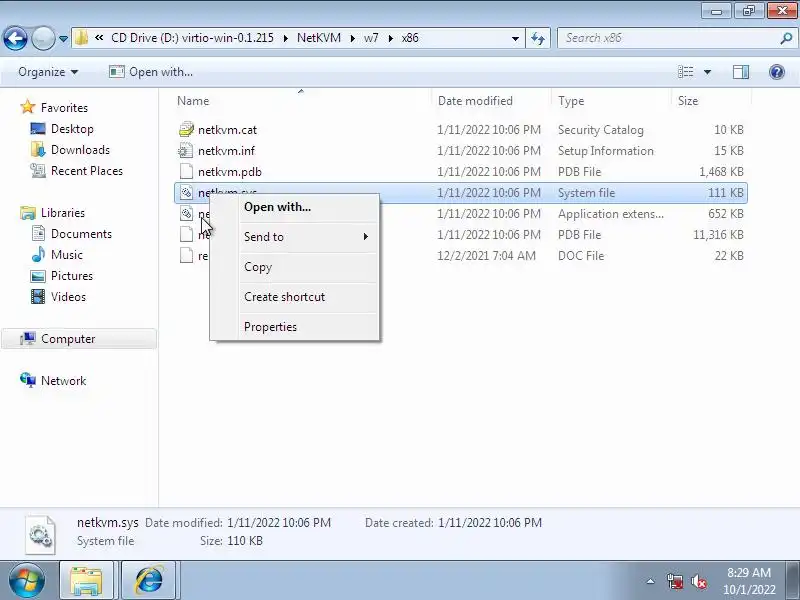Click netkvm.cat file name
The height and width of the screenshot is (600, 800).
tap(227, 130)
